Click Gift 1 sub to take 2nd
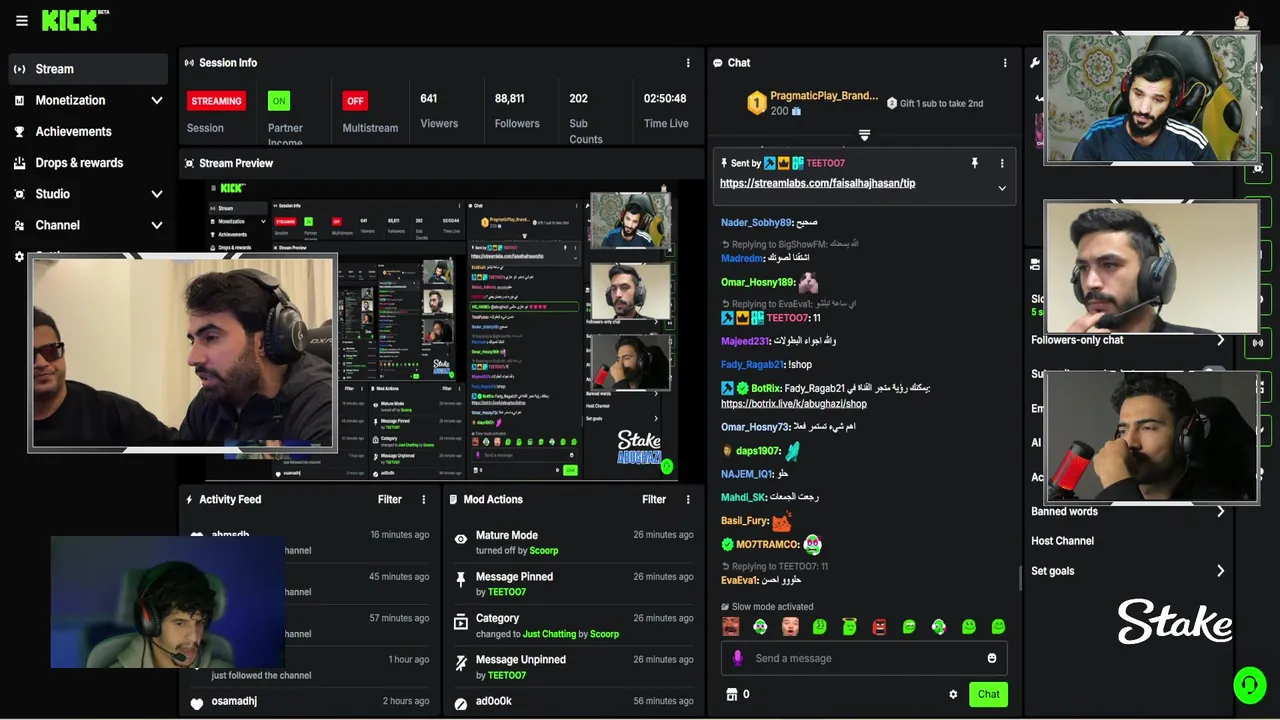1280x720 pixels. pos(935,103)
